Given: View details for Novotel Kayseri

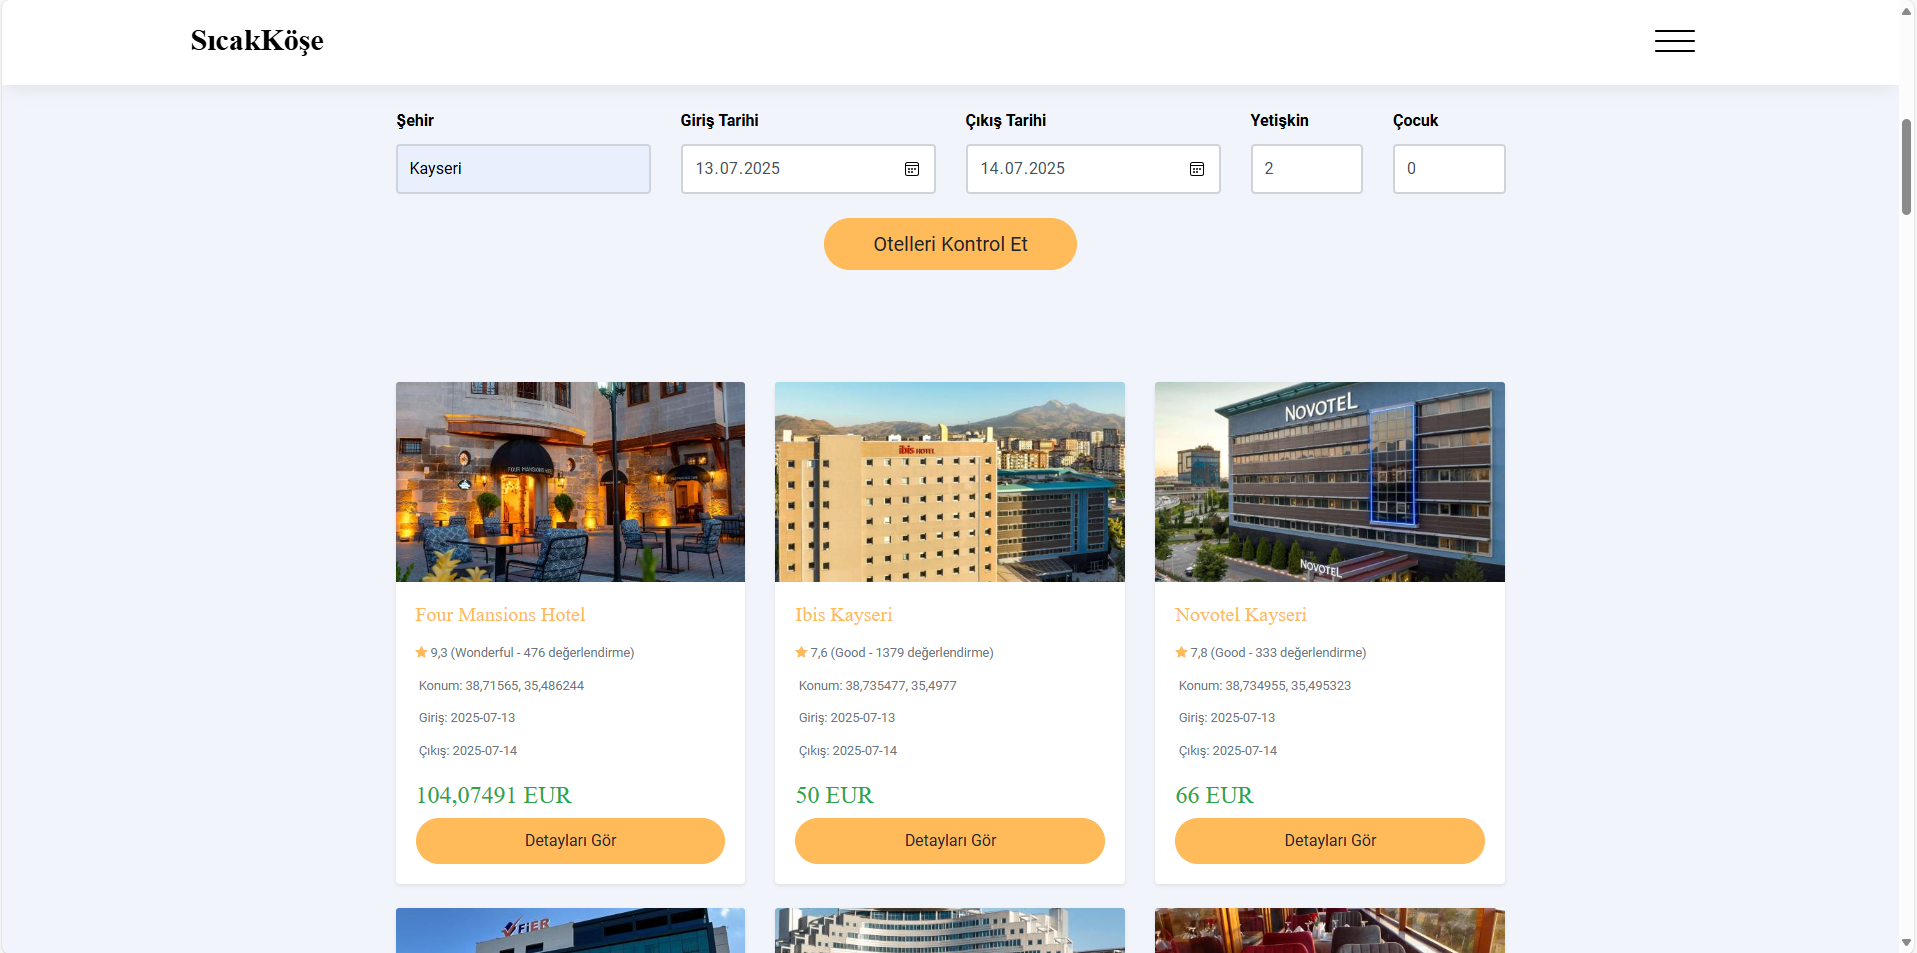Looking at the screenshot, I should pyautogui.click(x=1330, y=841).
